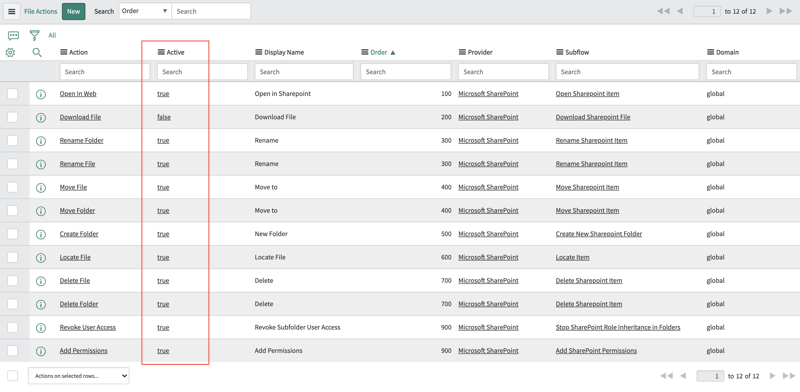Click the top pager page number field
Viewport: 800px width, 392px height.
pyautogui.click(x=707, y=11)
